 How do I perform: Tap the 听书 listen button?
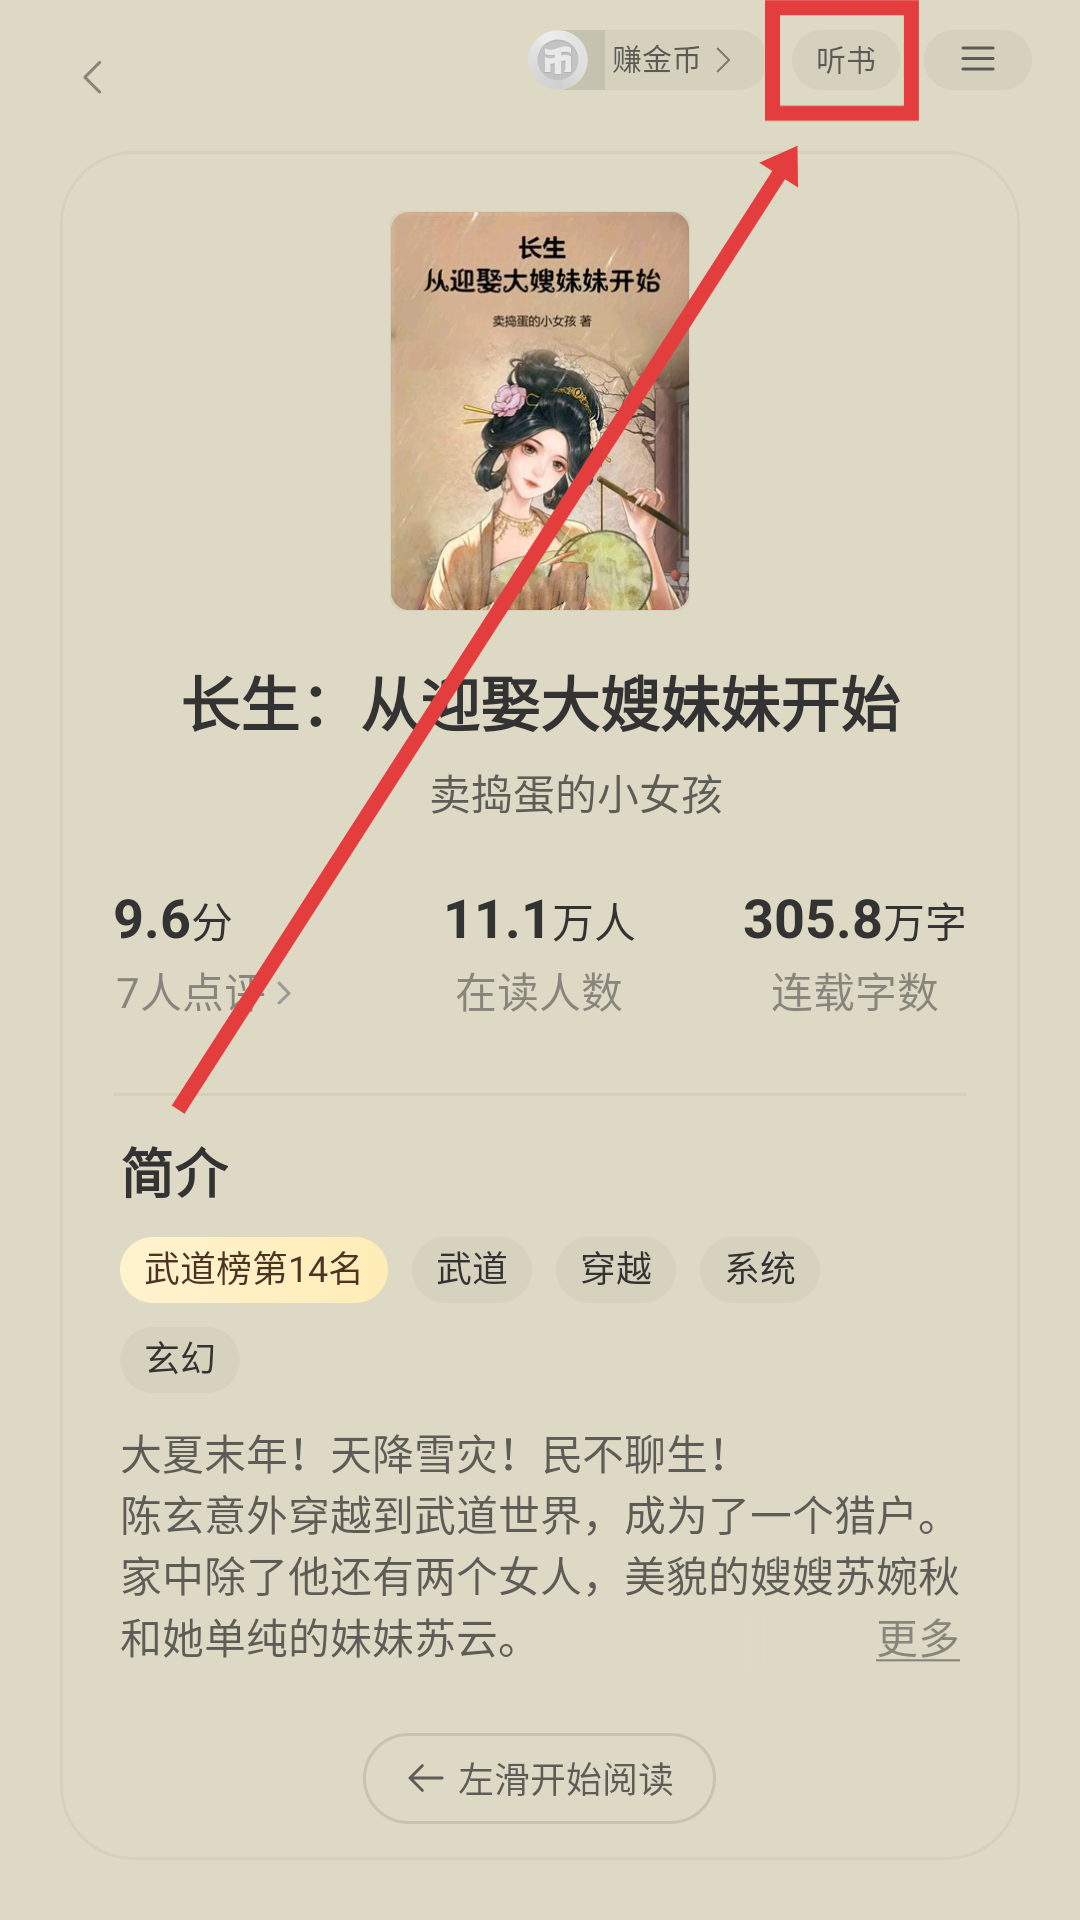click(845, 60)
